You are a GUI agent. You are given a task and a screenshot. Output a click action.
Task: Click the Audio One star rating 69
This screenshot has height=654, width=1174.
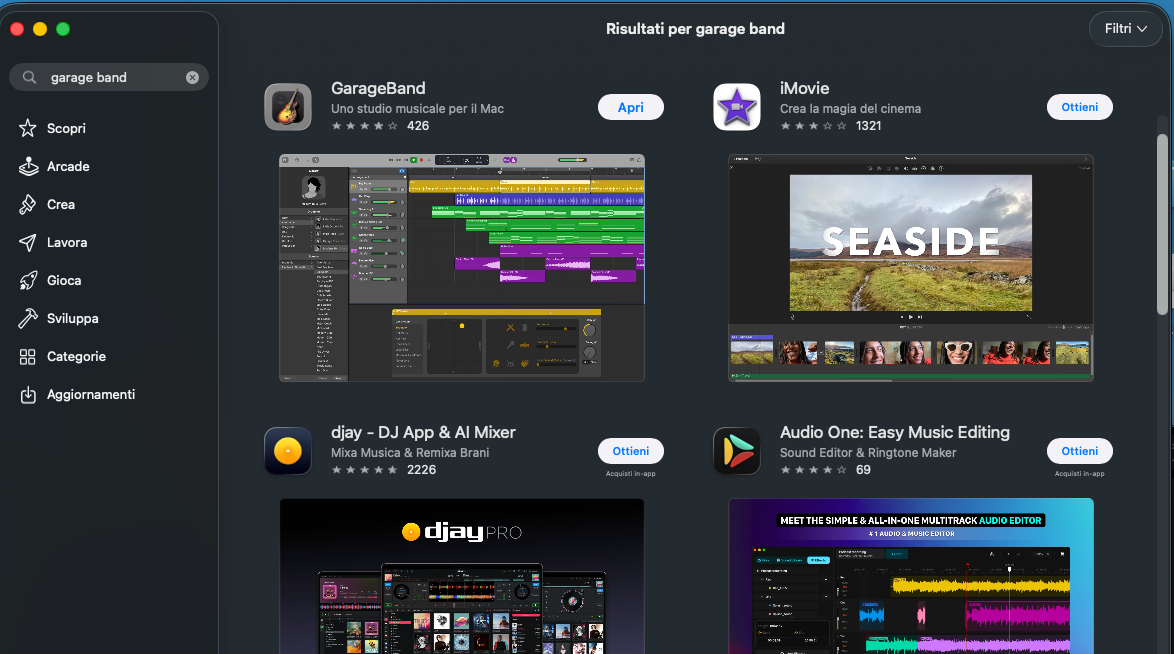[x=825, y=470]
